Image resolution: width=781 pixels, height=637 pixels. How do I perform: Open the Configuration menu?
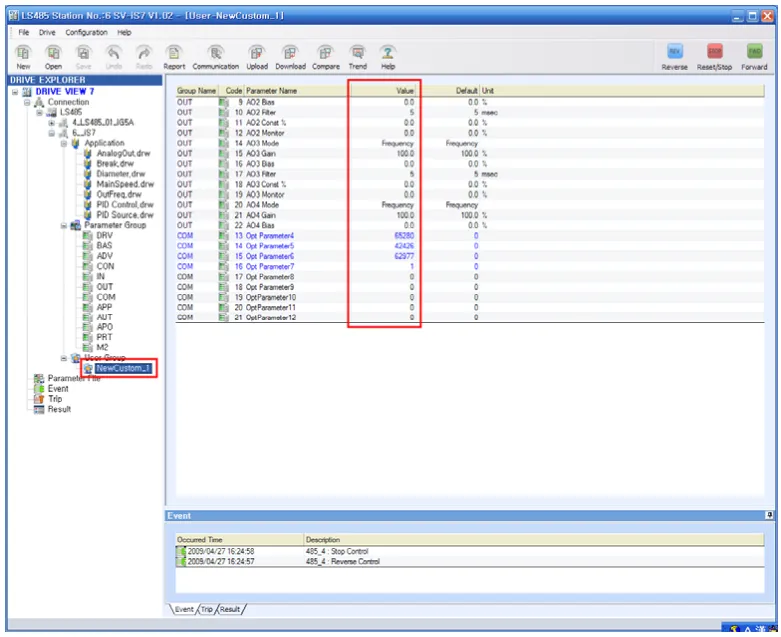coord(86,32)
